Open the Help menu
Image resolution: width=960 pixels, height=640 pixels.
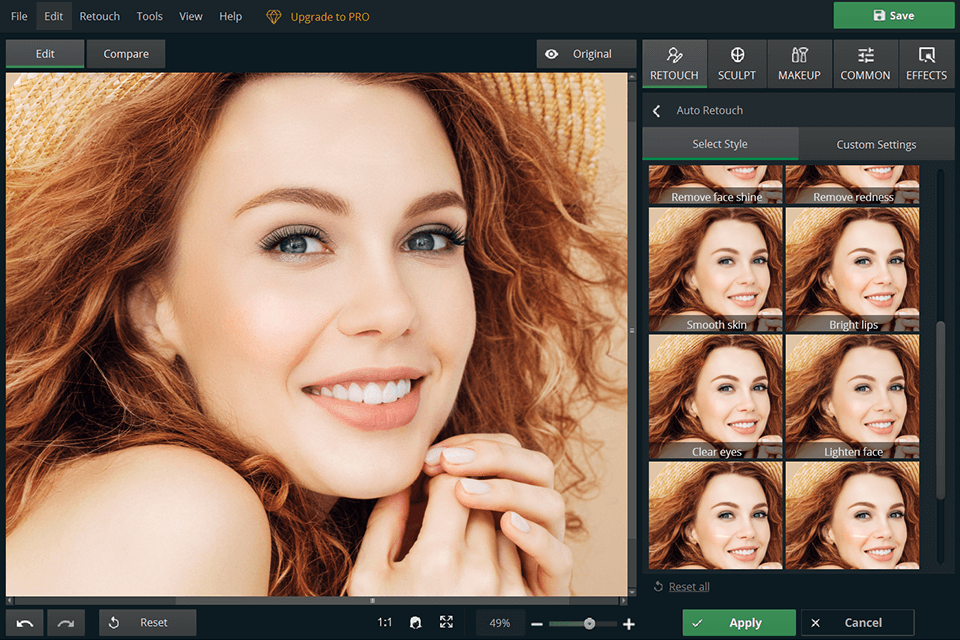click(230, 17)
